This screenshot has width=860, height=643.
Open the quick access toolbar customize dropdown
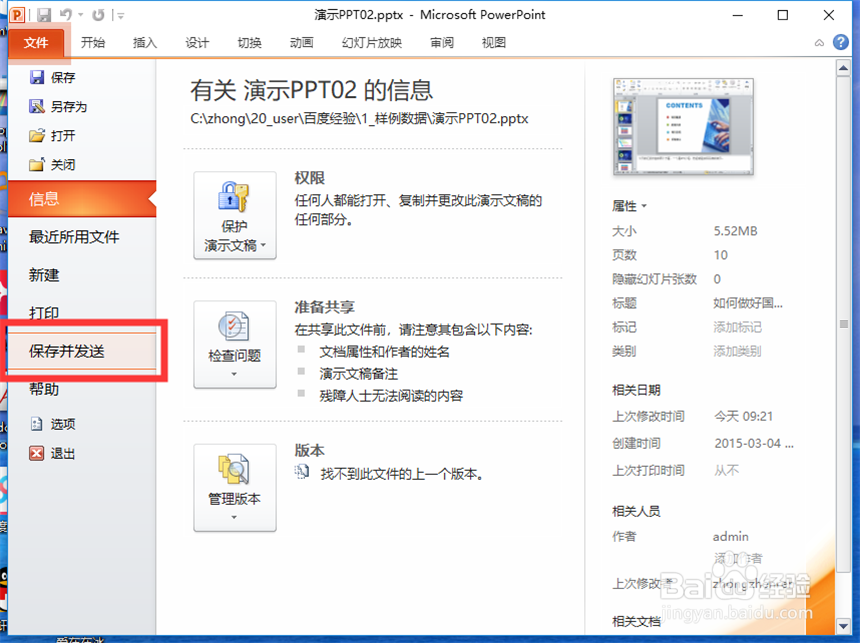(121, 16)
